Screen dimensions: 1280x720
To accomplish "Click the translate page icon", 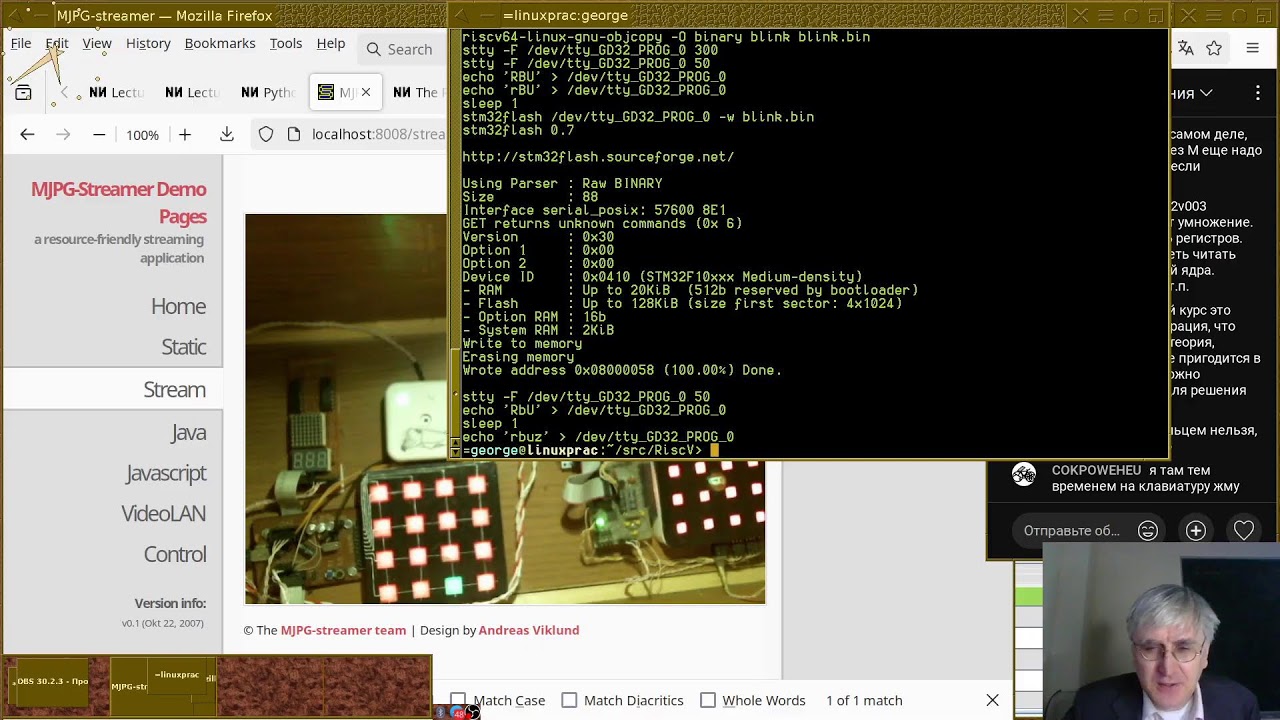I will point(1186,48).
